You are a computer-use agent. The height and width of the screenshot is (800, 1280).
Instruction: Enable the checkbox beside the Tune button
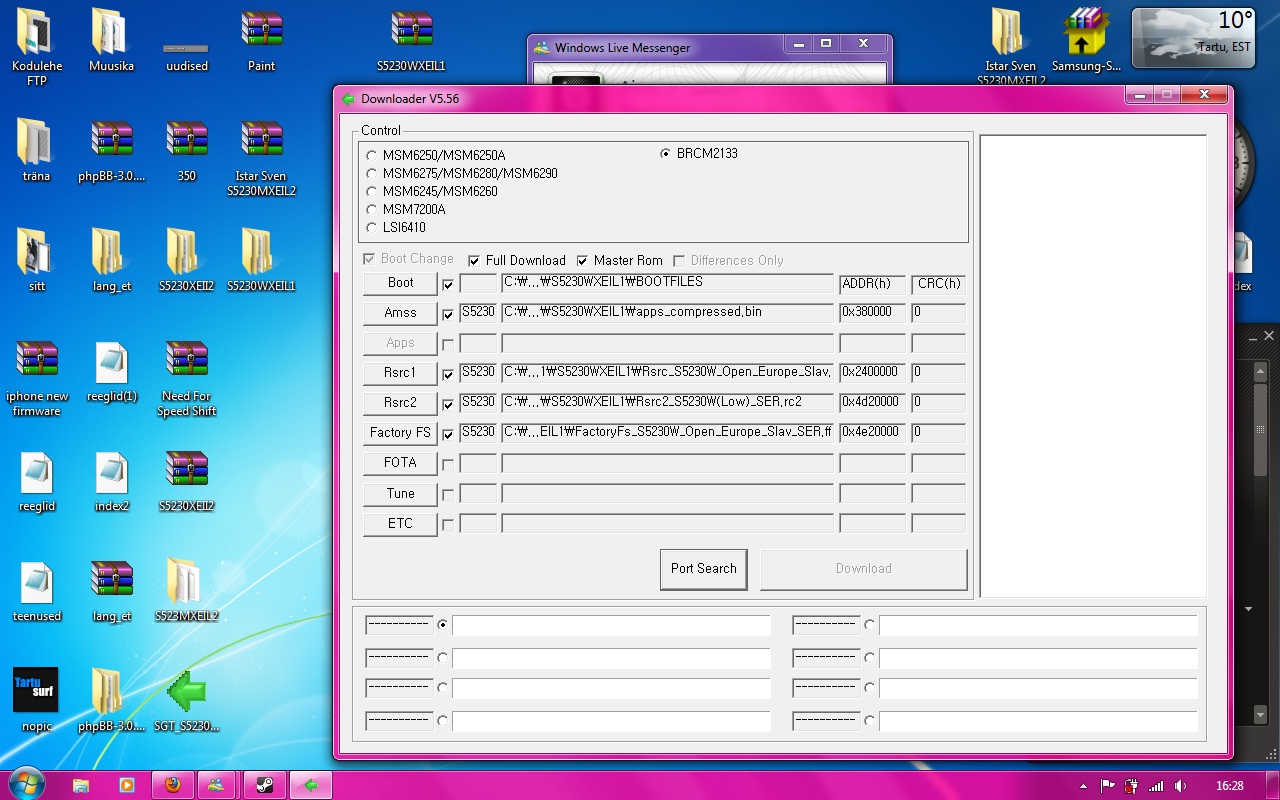448,495
